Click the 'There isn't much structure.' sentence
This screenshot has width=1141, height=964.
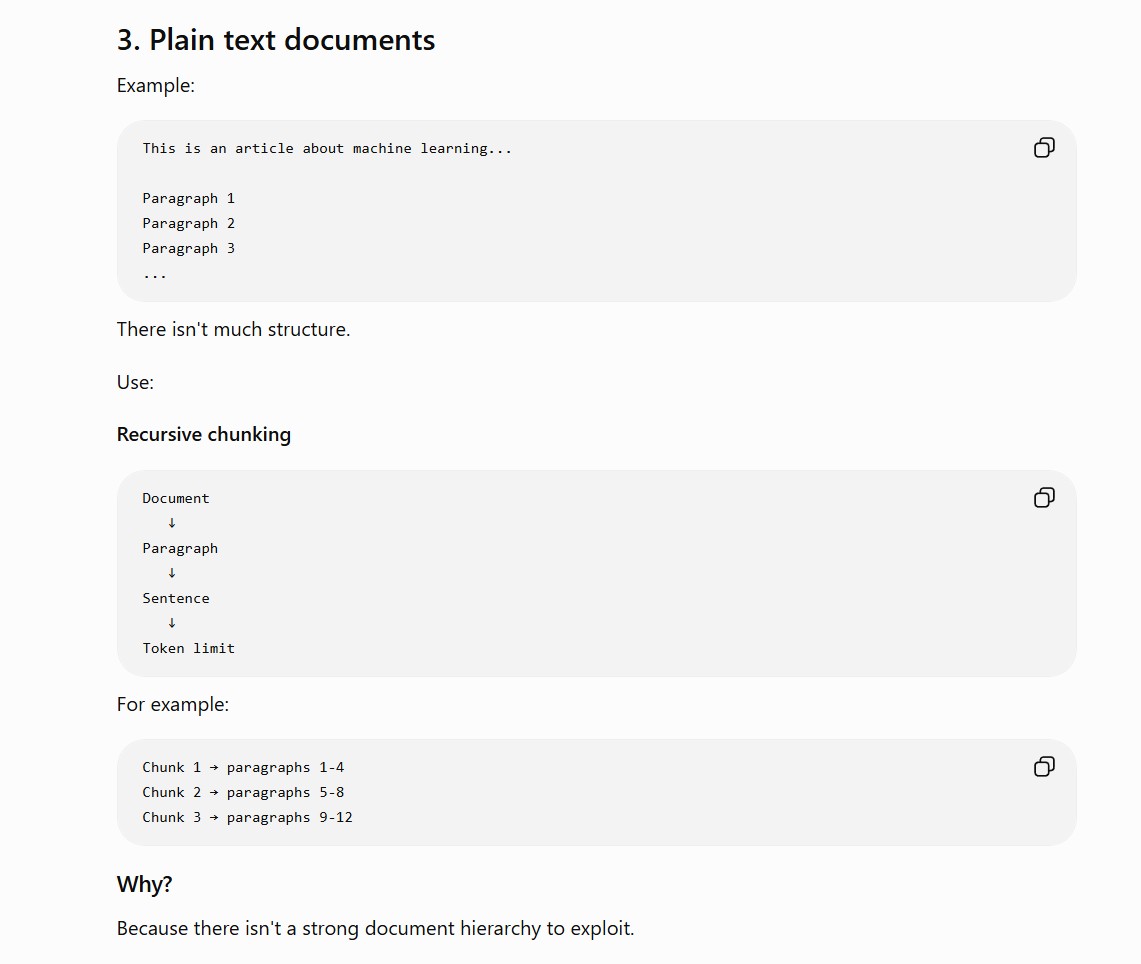click(x=234, y=330)
